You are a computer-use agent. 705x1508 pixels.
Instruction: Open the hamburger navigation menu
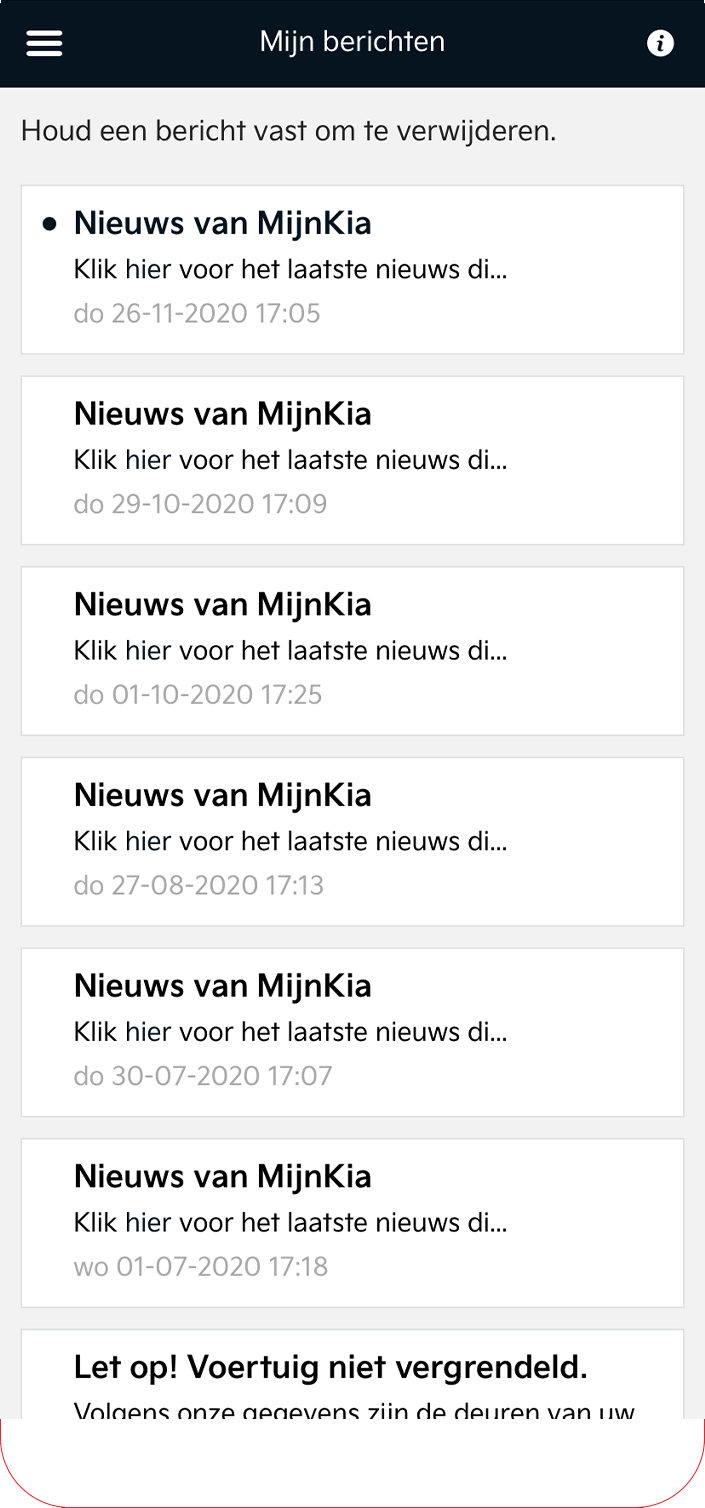click(x=44, y=43)
